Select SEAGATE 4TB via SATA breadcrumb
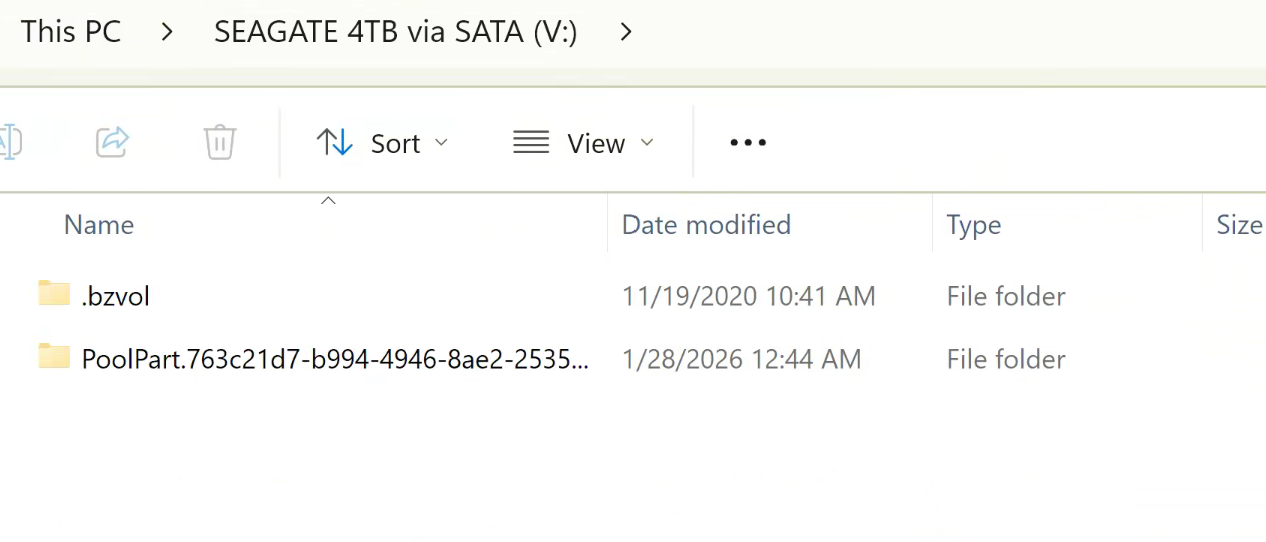1266x542 pixels. [395, 32]
